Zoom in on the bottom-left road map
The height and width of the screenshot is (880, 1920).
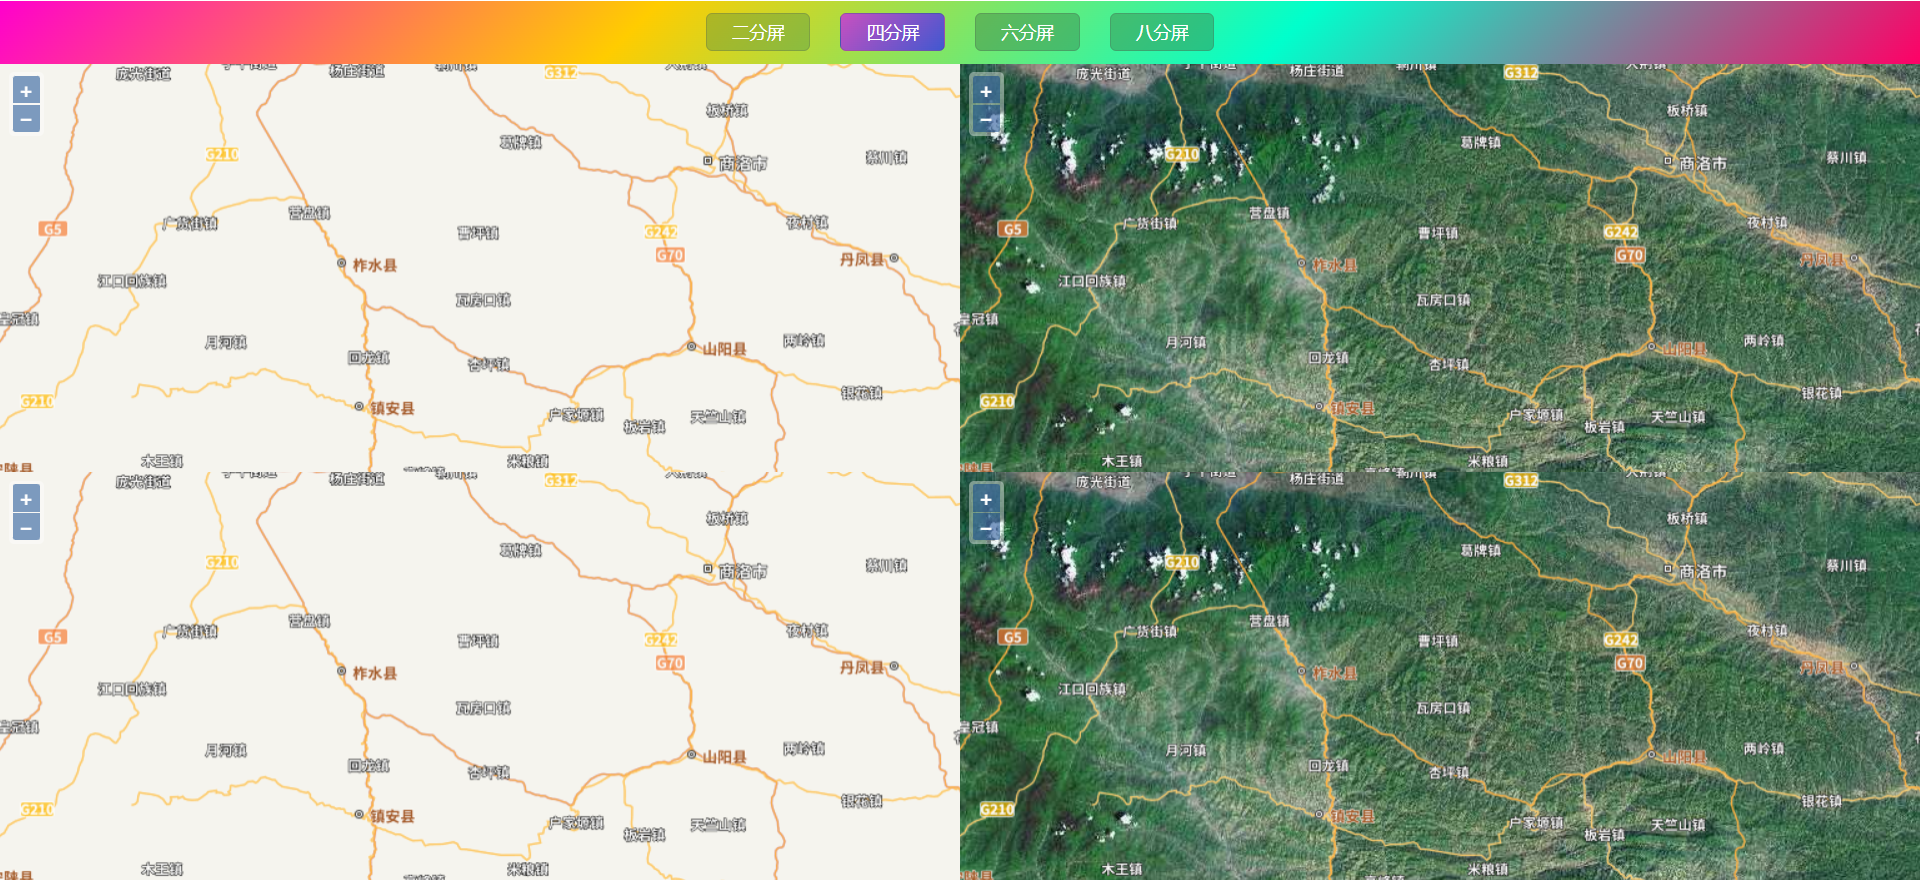26,499
